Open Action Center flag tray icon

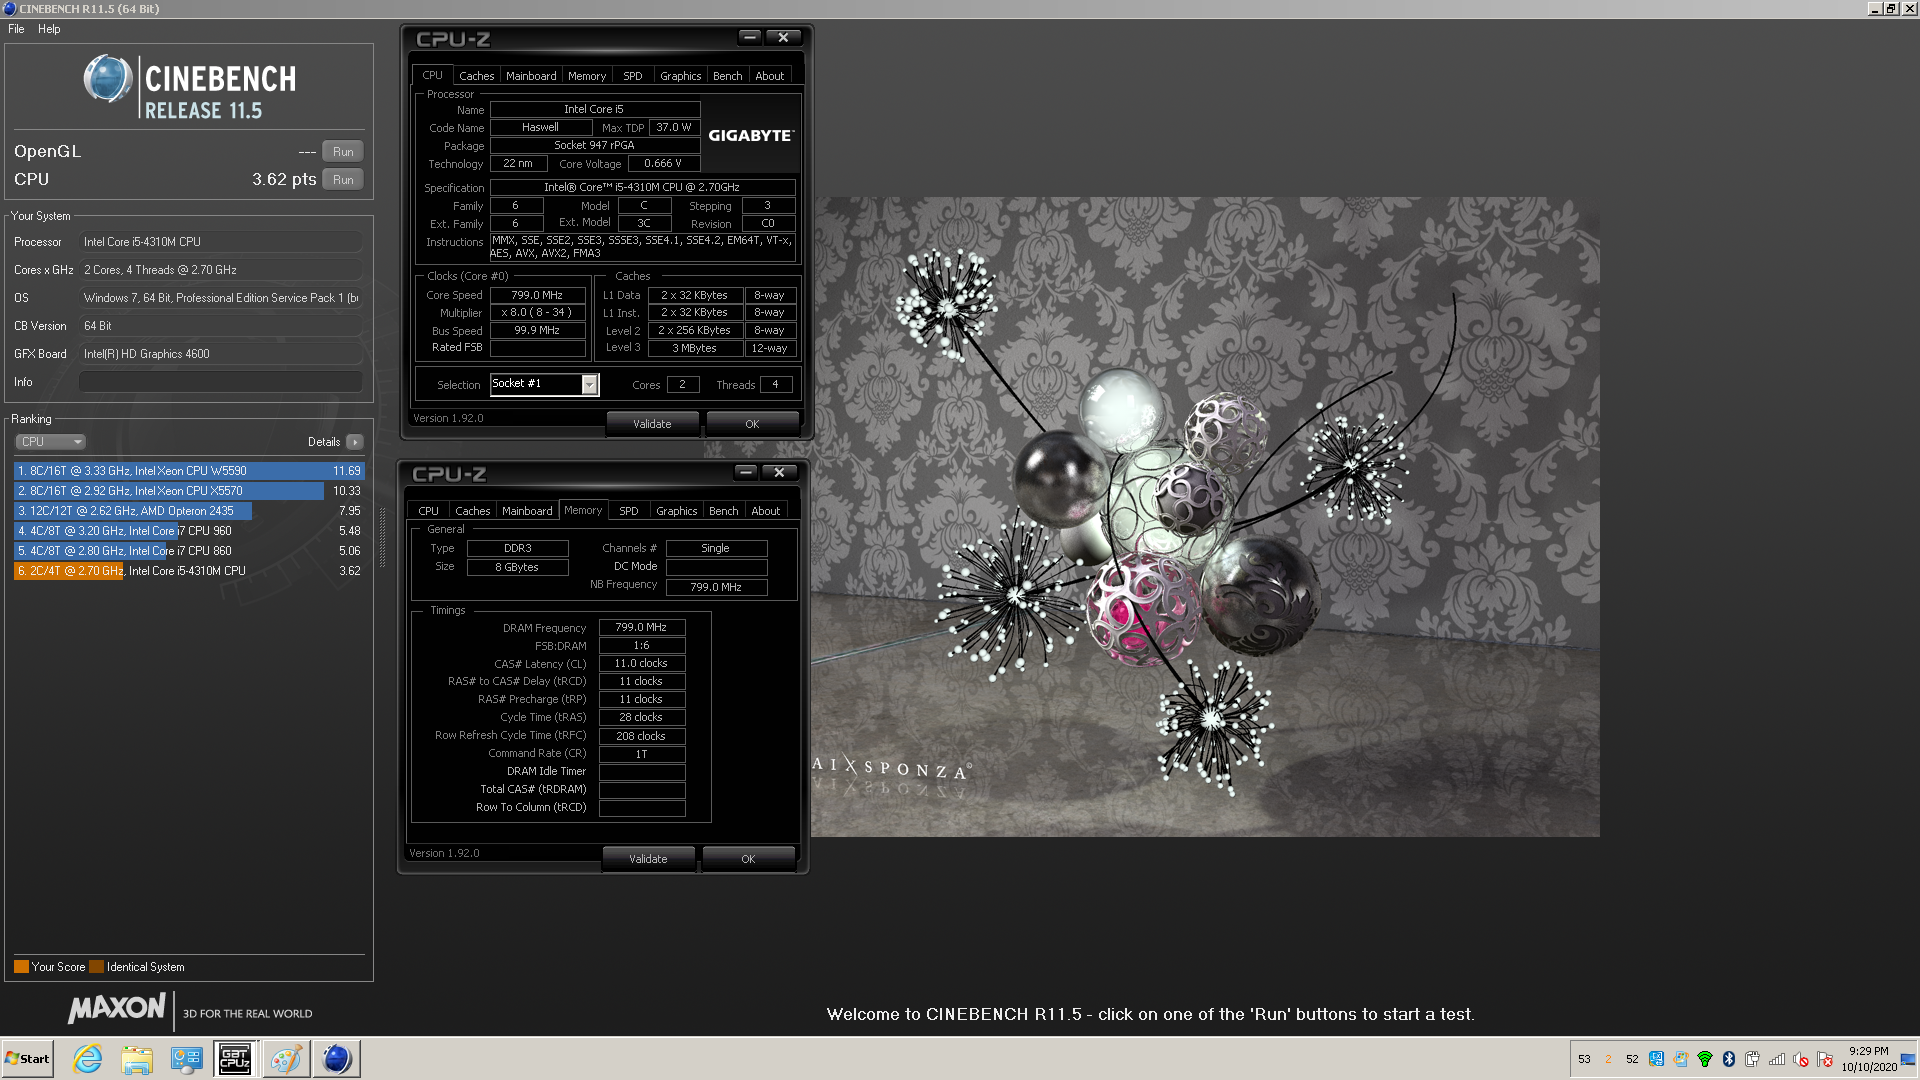(1825, 1059)
